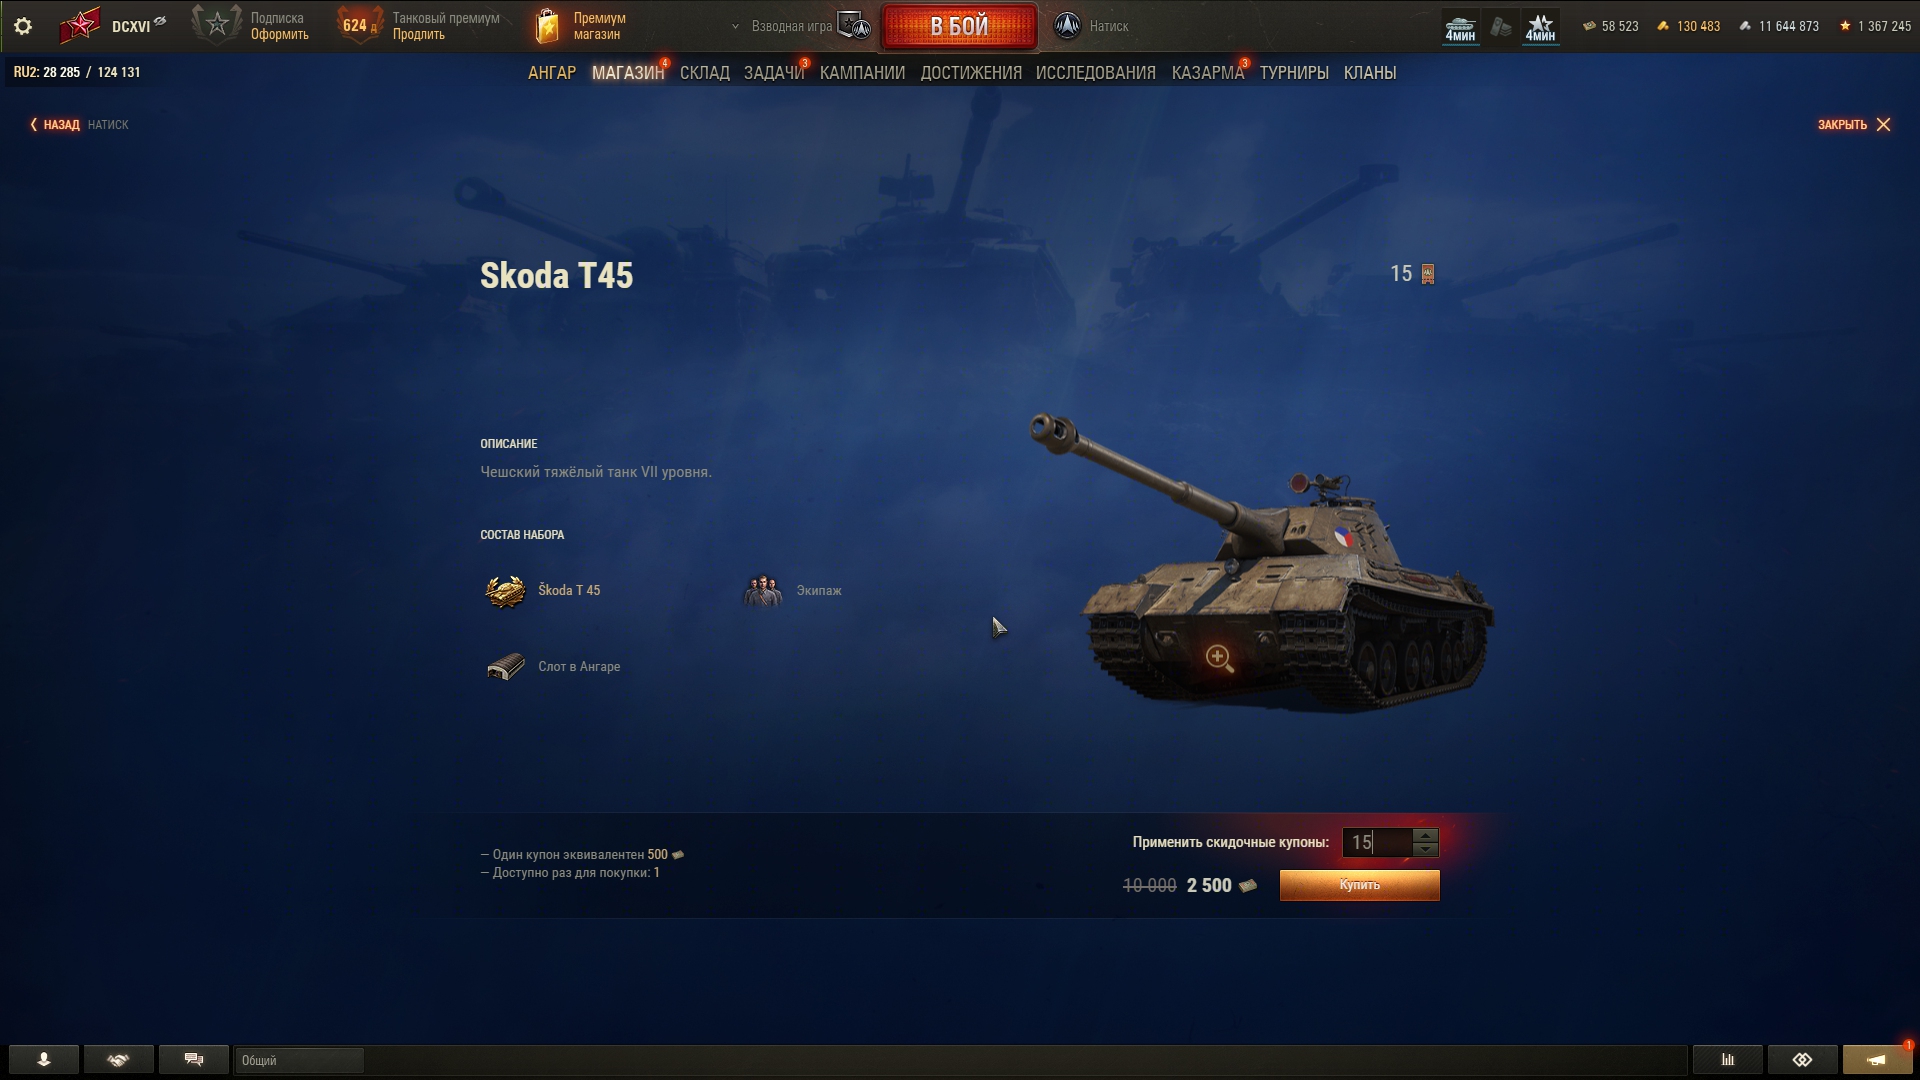Decrease the discount coupons count
This screenshot has height=1080, width=1920.
[x=1425, y=849]
